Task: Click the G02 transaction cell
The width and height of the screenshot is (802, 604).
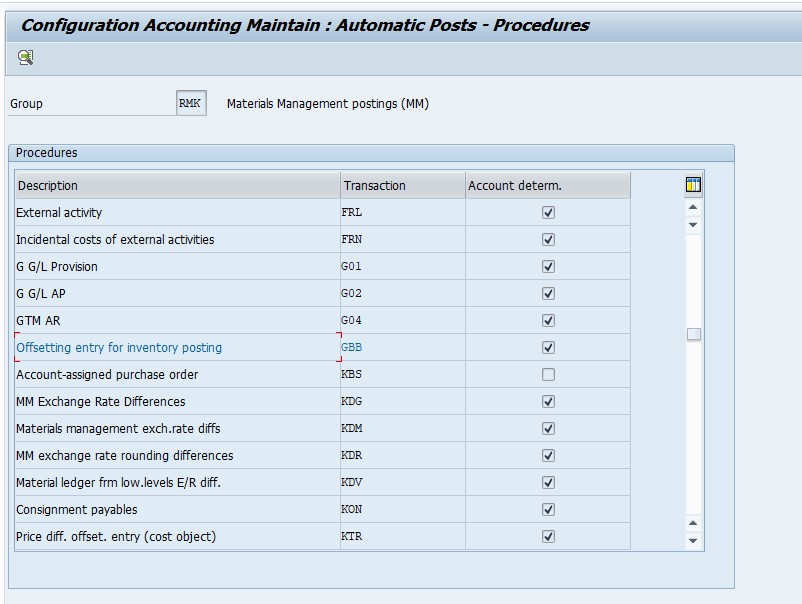Action: (403, 294)
